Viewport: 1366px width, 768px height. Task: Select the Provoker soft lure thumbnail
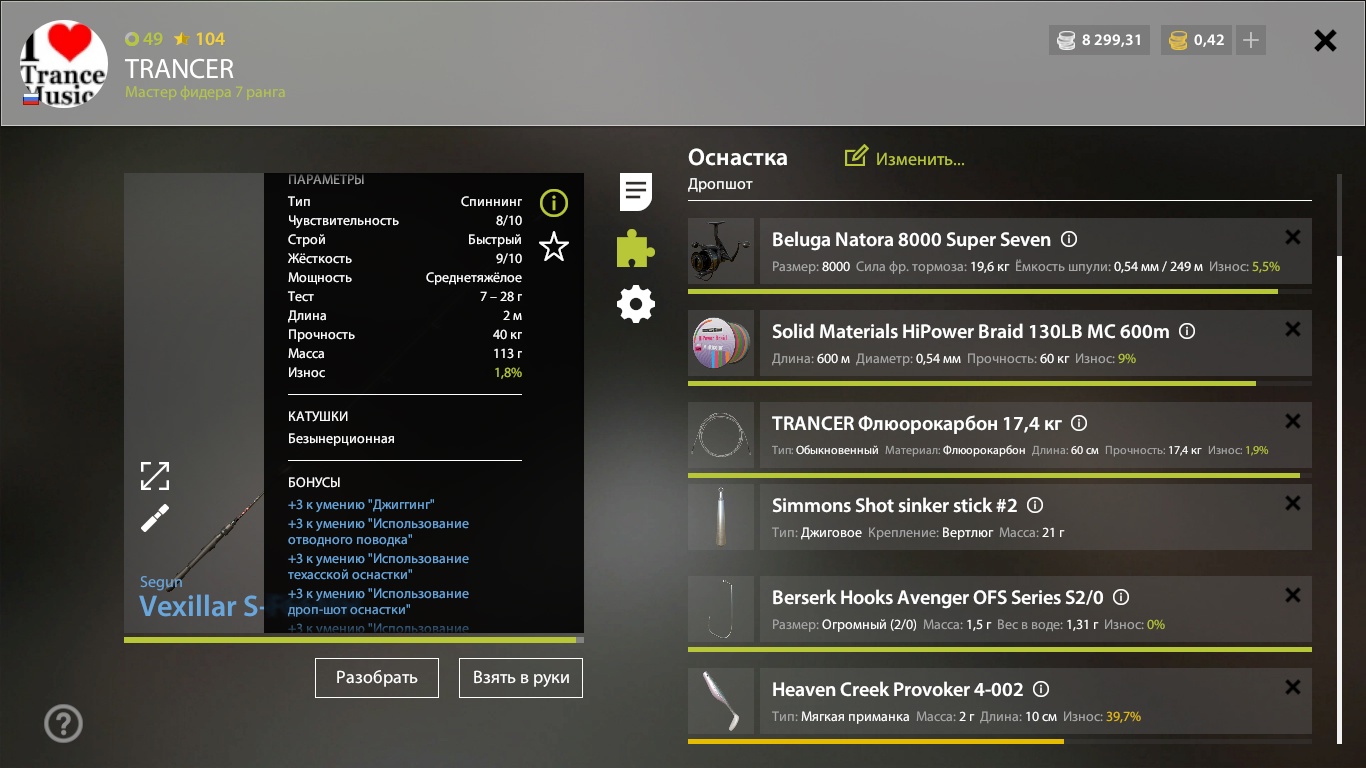pyautogui.click(x=721, y=701)
